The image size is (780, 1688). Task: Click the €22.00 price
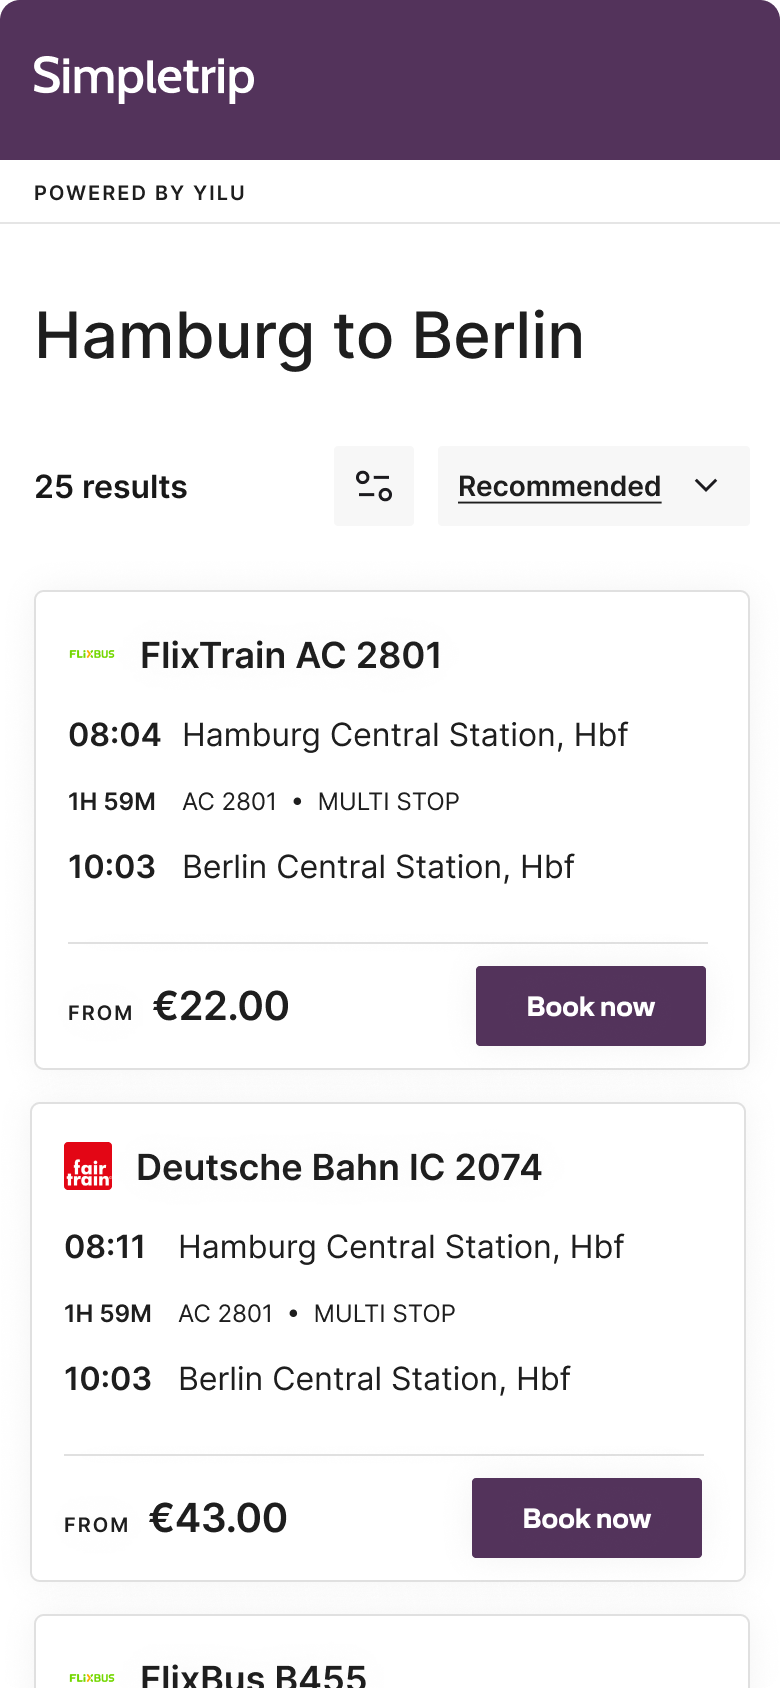221,1006
